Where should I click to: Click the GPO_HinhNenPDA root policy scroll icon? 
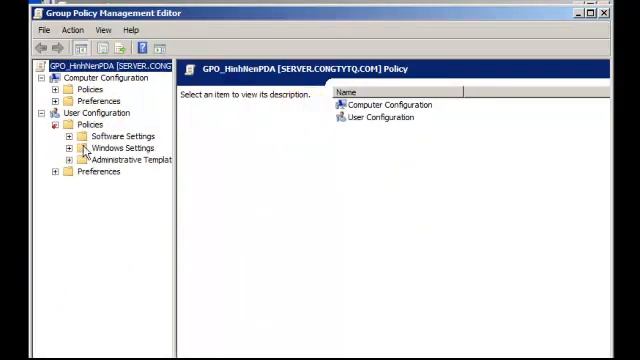[x=41, y=66]
